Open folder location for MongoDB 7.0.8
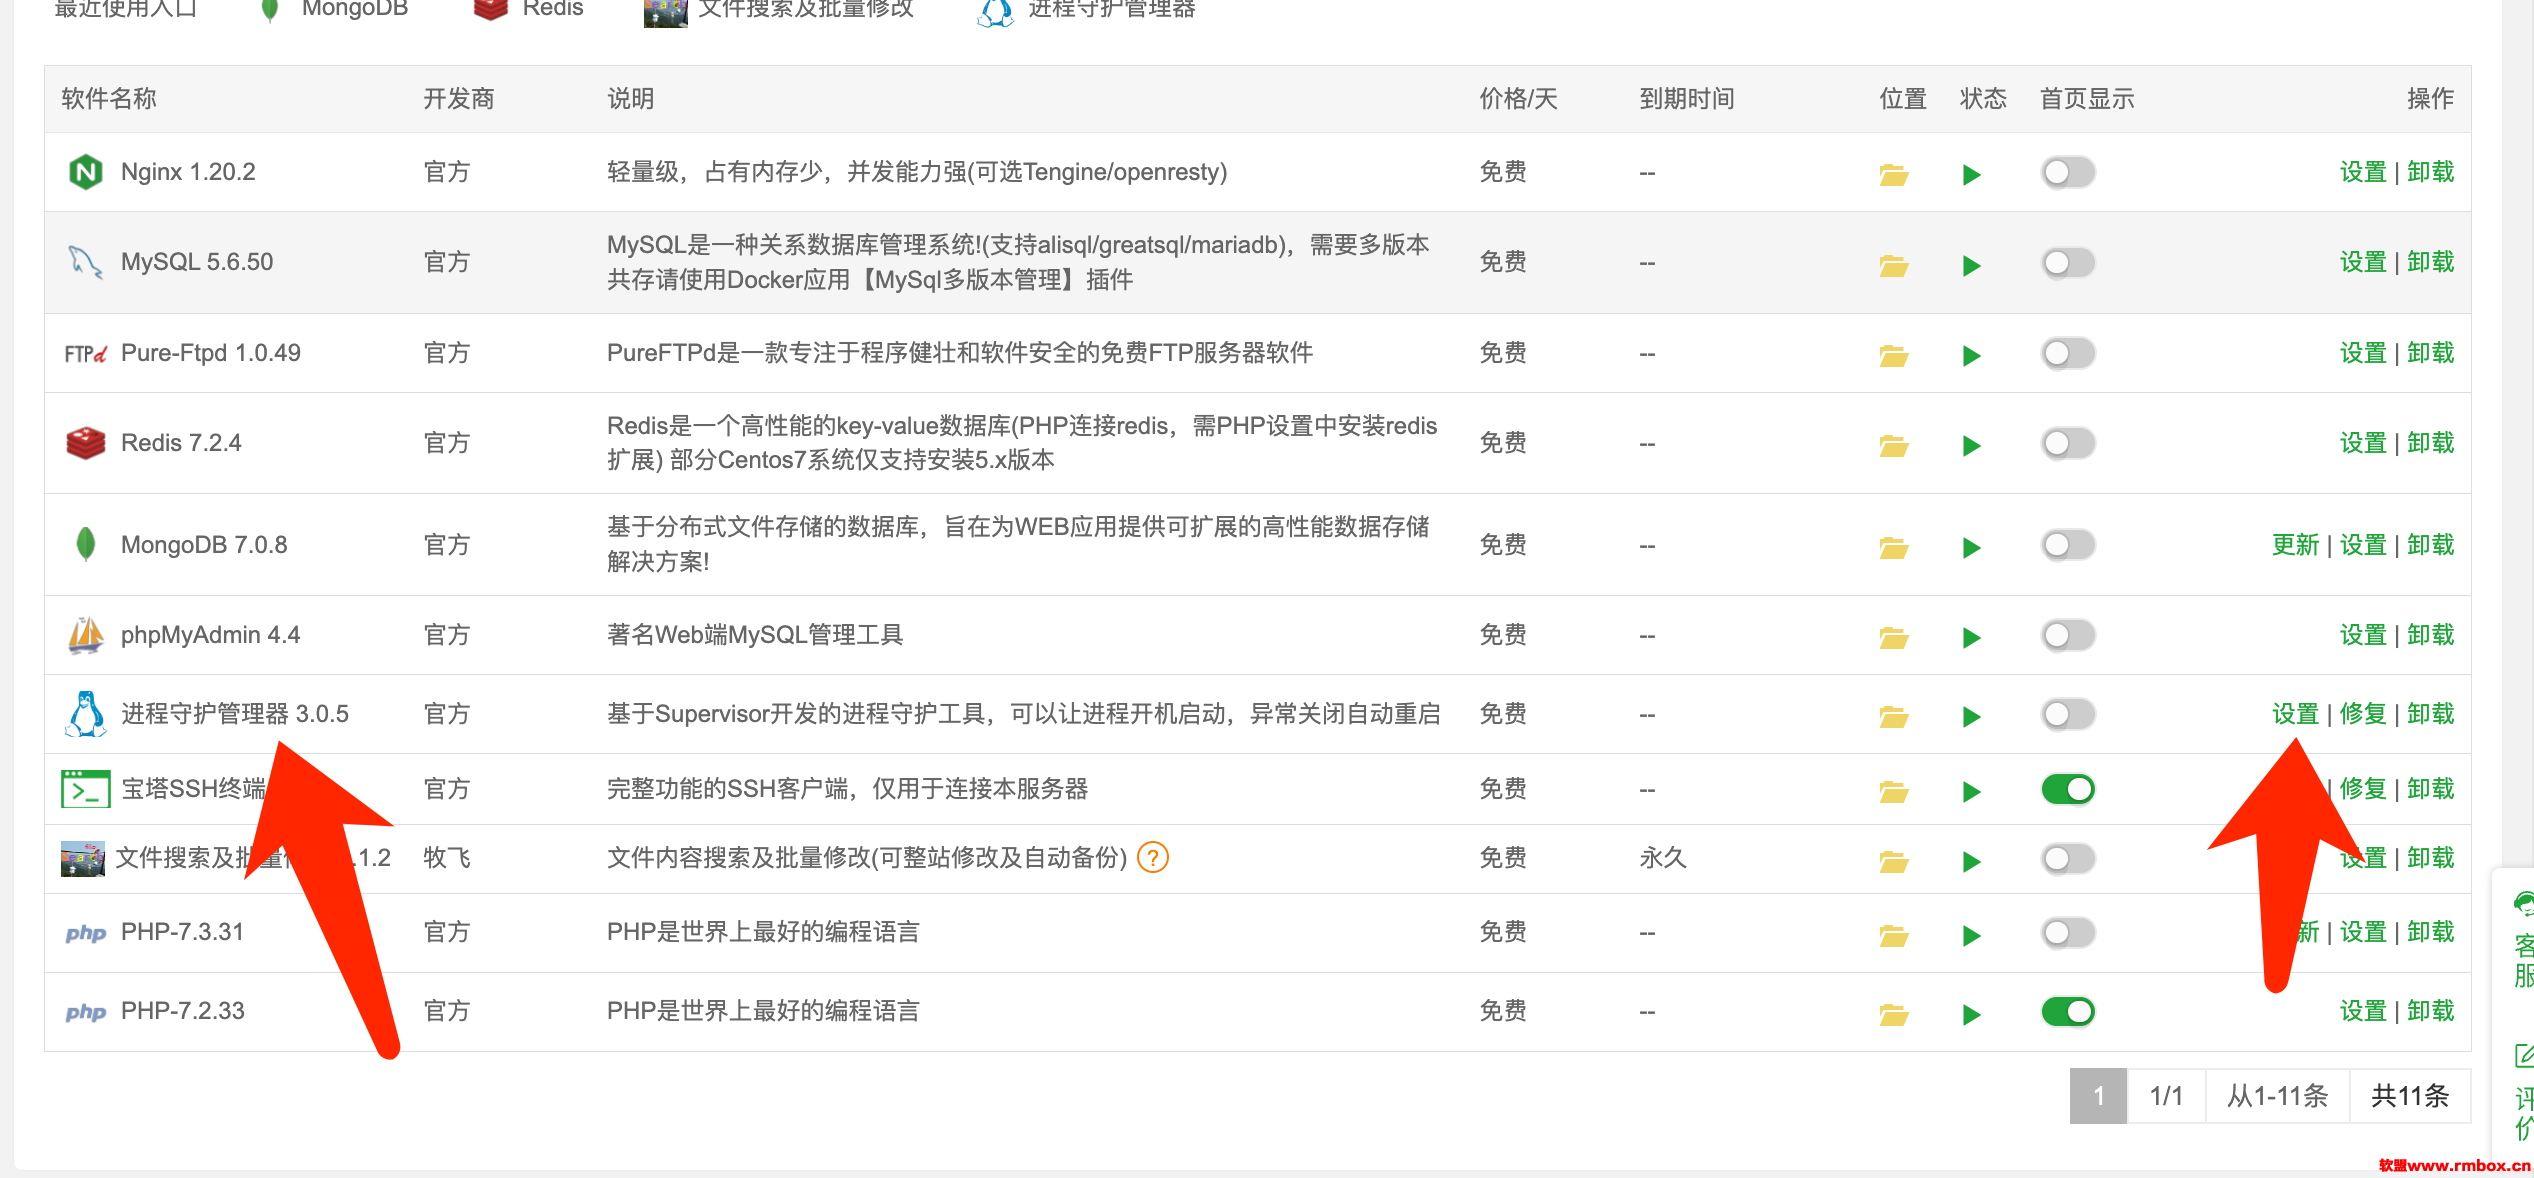 point(1894,548)
